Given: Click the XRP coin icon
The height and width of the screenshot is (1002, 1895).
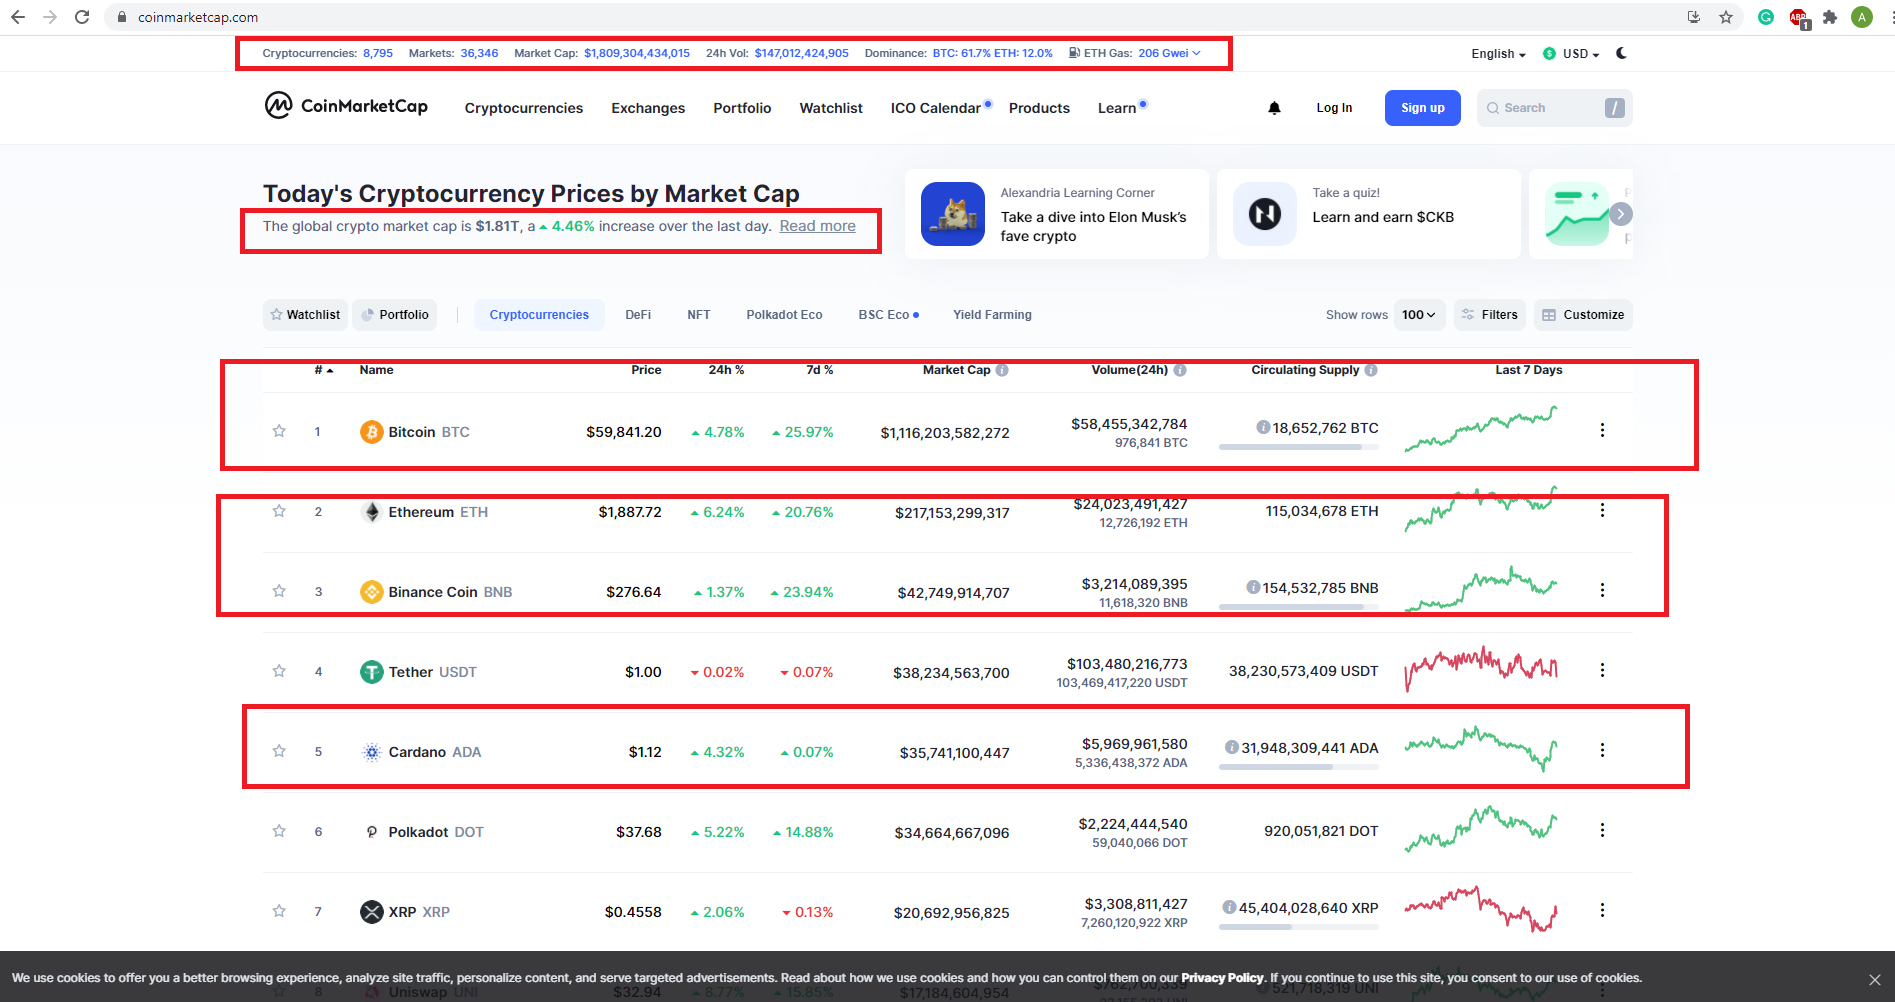Looking at the screenshot, I should pos(372,912).
